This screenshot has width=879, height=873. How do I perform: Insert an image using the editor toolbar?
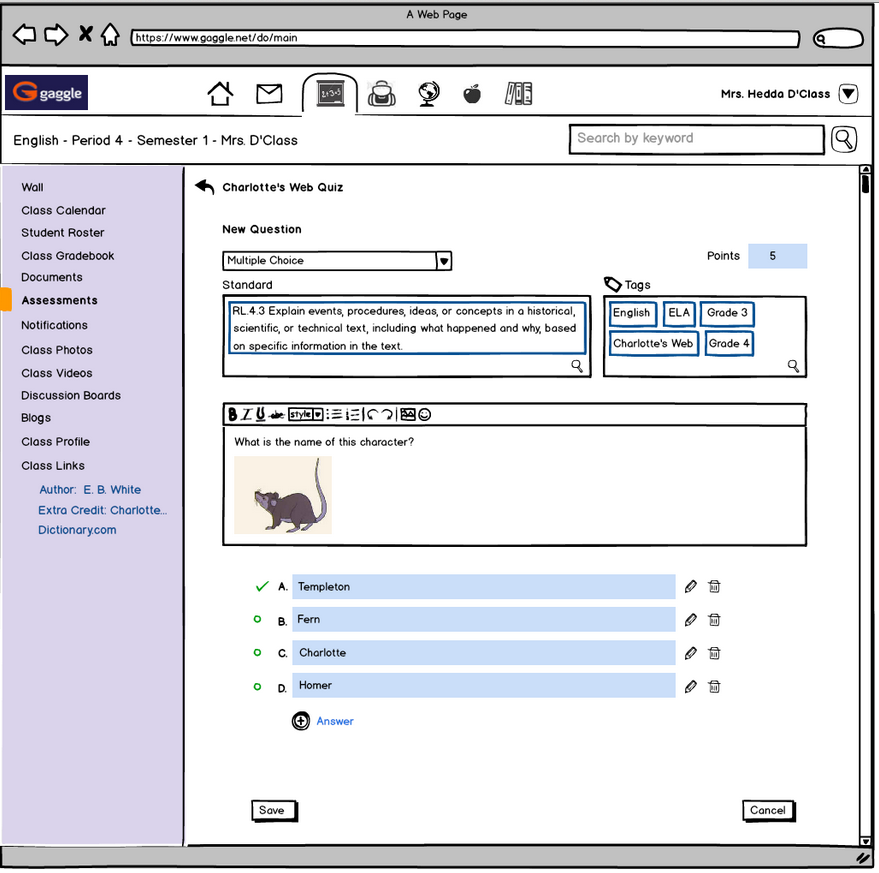pos(407,415)
